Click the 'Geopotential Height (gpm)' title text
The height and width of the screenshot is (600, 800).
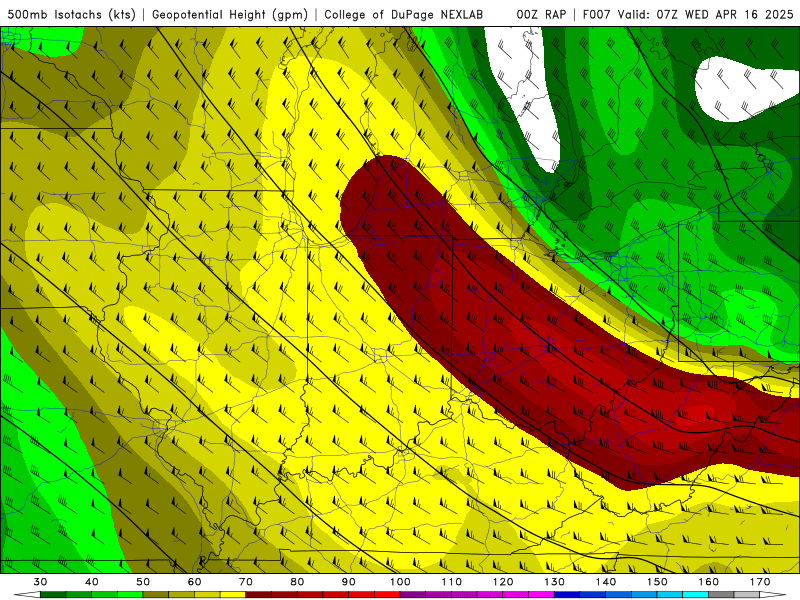pyautogui.click(x=230, y=14)
